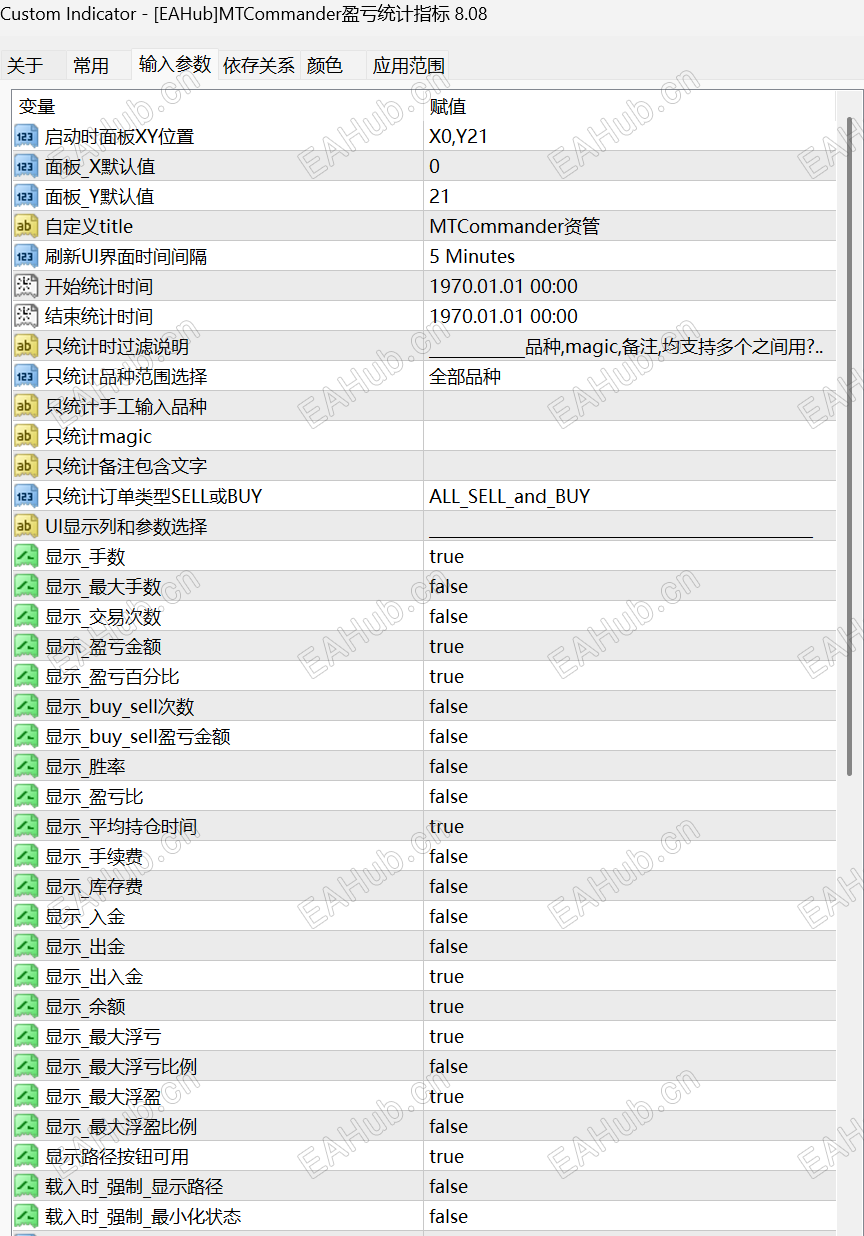Screen dimensions: 864x1236
Task: Click the datetime icon beside 结束统计时间
Action: pyautogui.click(x=27, y=316)
